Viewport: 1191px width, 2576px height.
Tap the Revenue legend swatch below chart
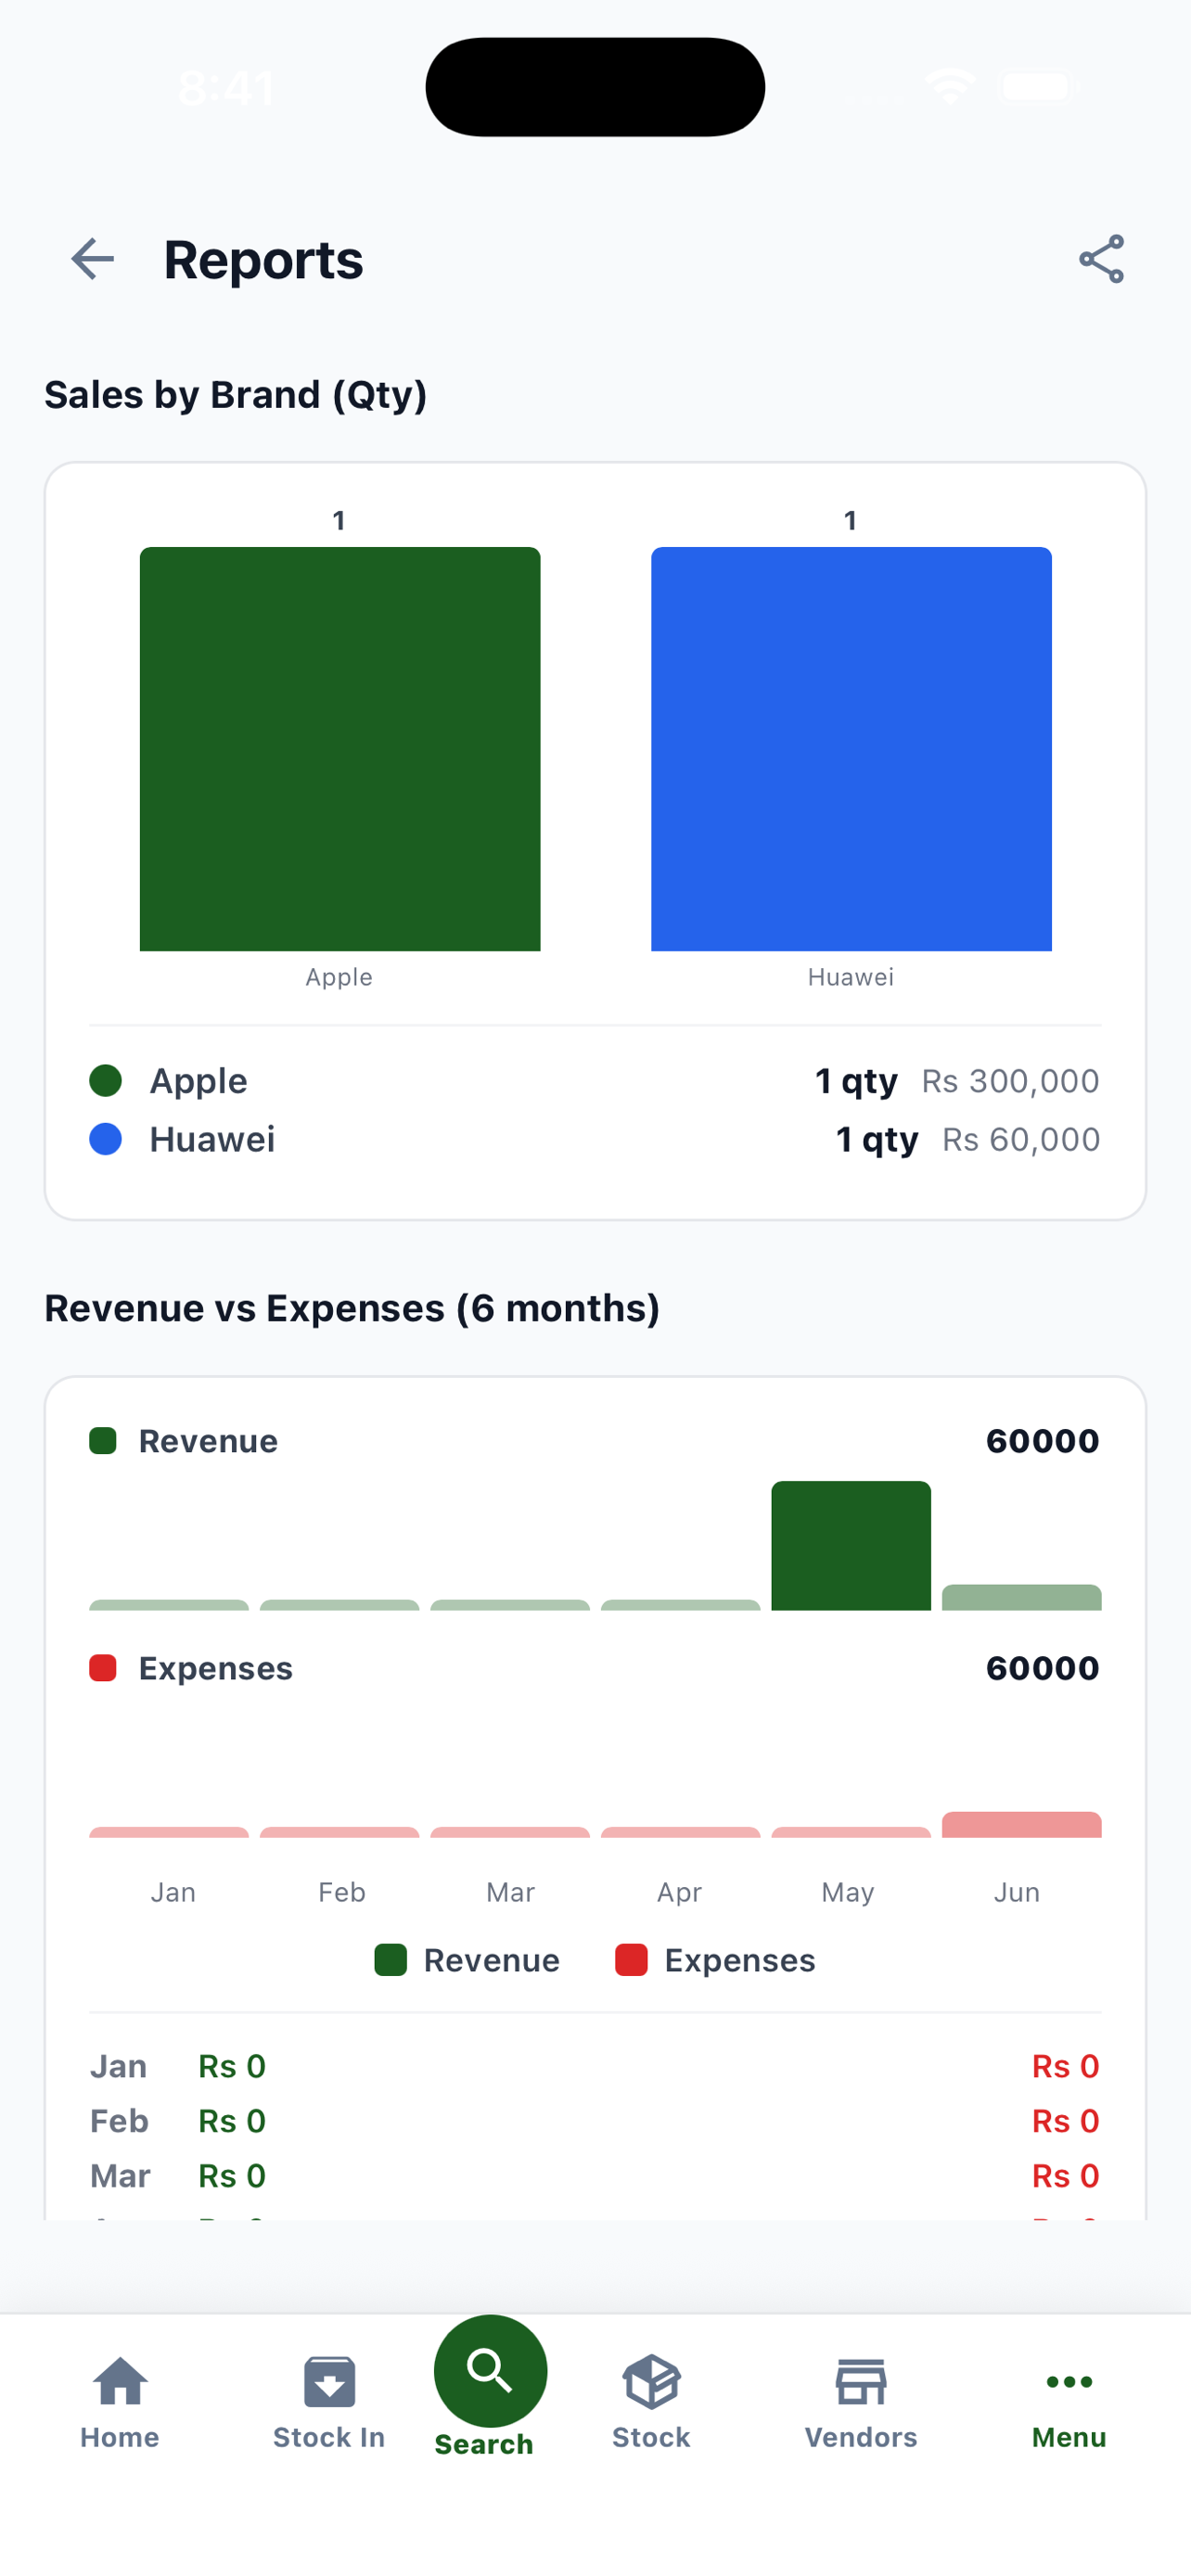pyautogui.click(x=390, y=1960)
